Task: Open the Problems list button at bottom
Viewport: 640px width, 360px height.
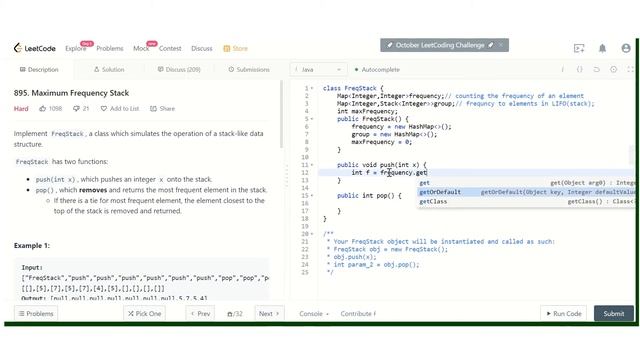Action: pos(36,313)
